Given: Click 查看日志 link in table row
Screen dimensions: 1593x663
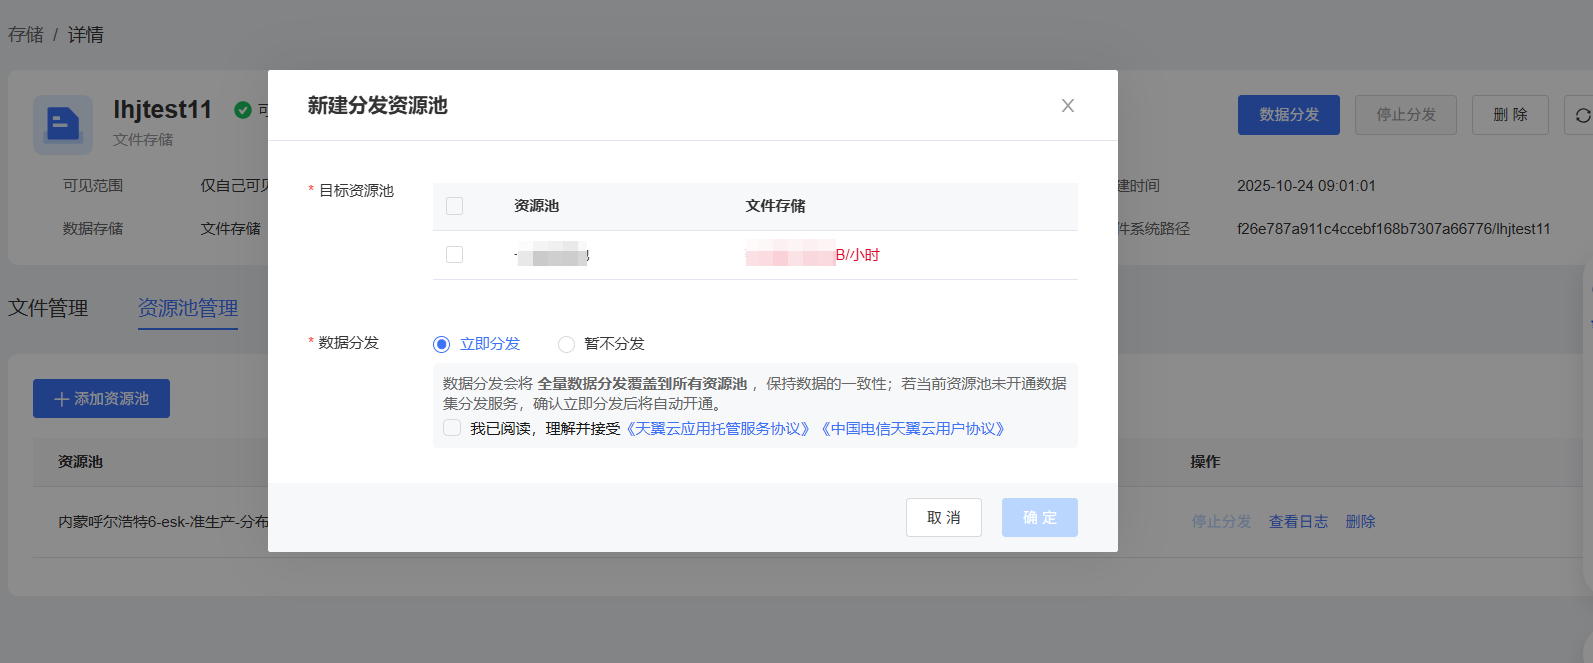Looking at the screenshot, I should pyautogui.click(x=1298, y=522).
